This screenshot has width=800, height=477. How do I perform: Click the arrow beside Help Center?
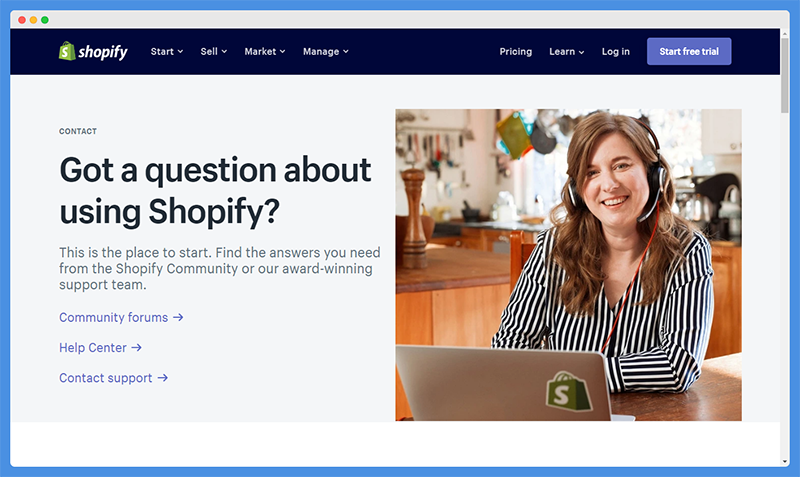pos(137,347)
